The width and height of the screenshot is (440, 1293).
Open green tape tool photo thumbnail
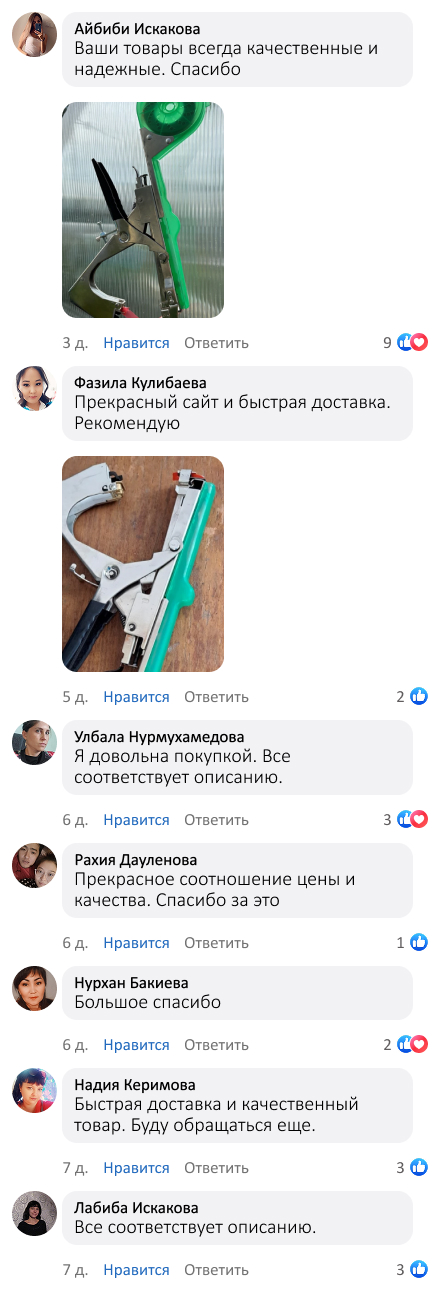coord(143,210)
